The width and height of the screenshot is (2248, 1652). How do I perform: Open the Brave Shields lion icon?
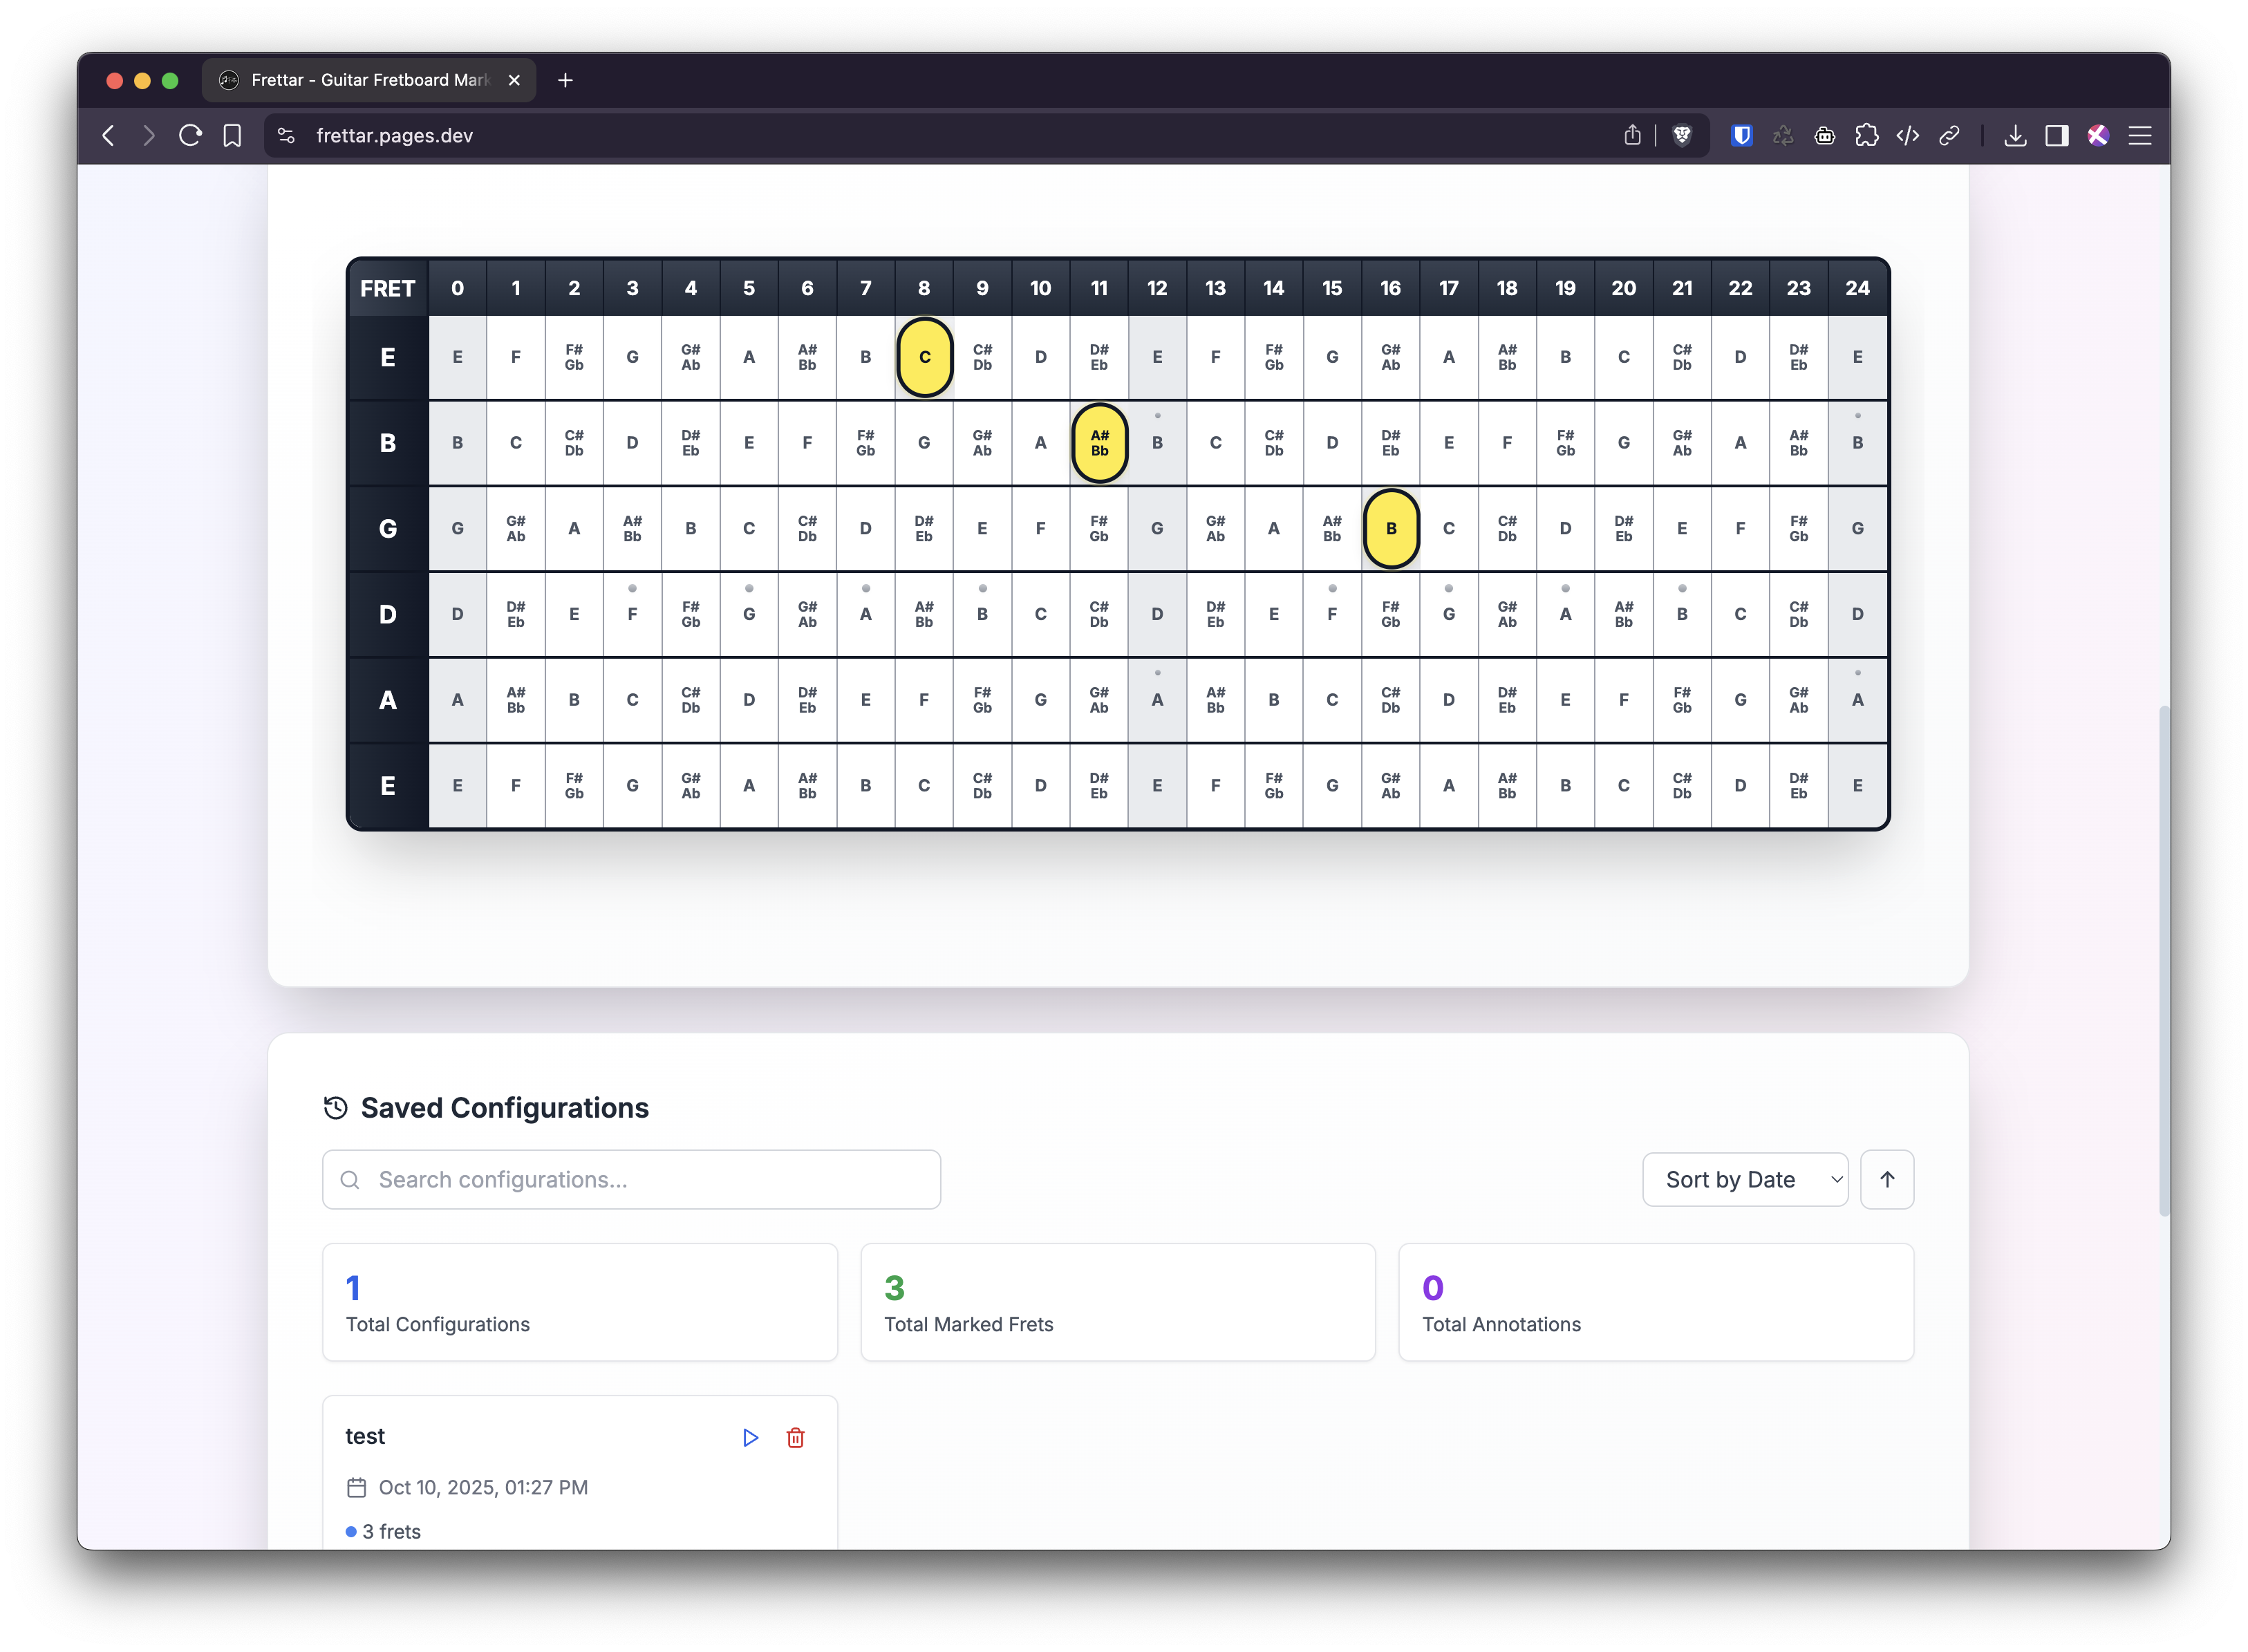(1682, 135)
